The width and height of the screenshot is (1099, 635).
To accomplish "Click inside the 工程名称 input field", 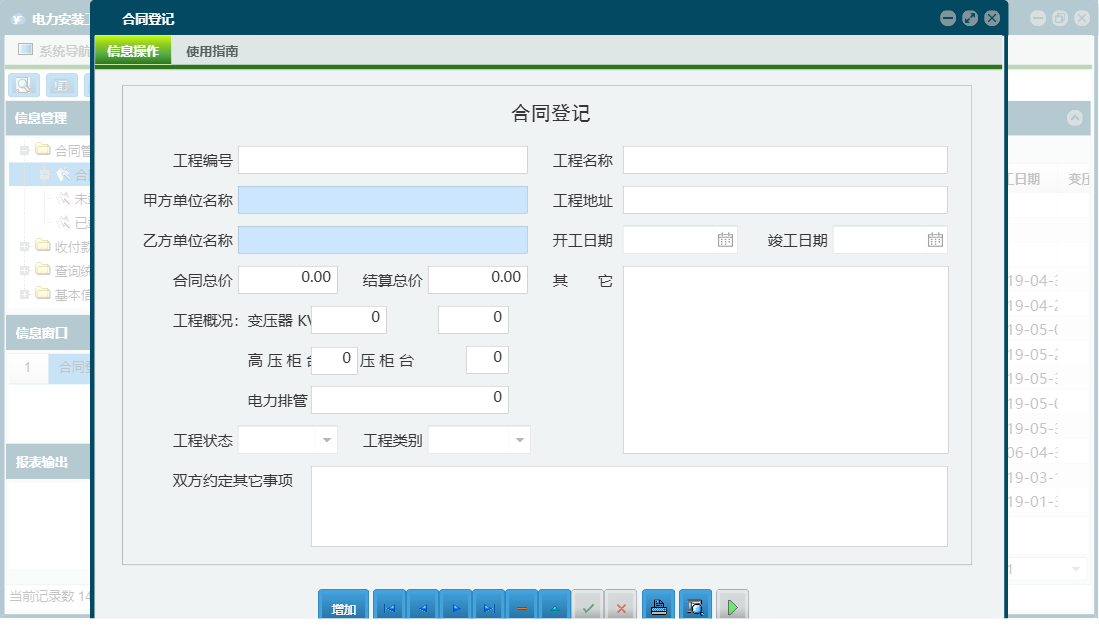I will pos(785,159).
